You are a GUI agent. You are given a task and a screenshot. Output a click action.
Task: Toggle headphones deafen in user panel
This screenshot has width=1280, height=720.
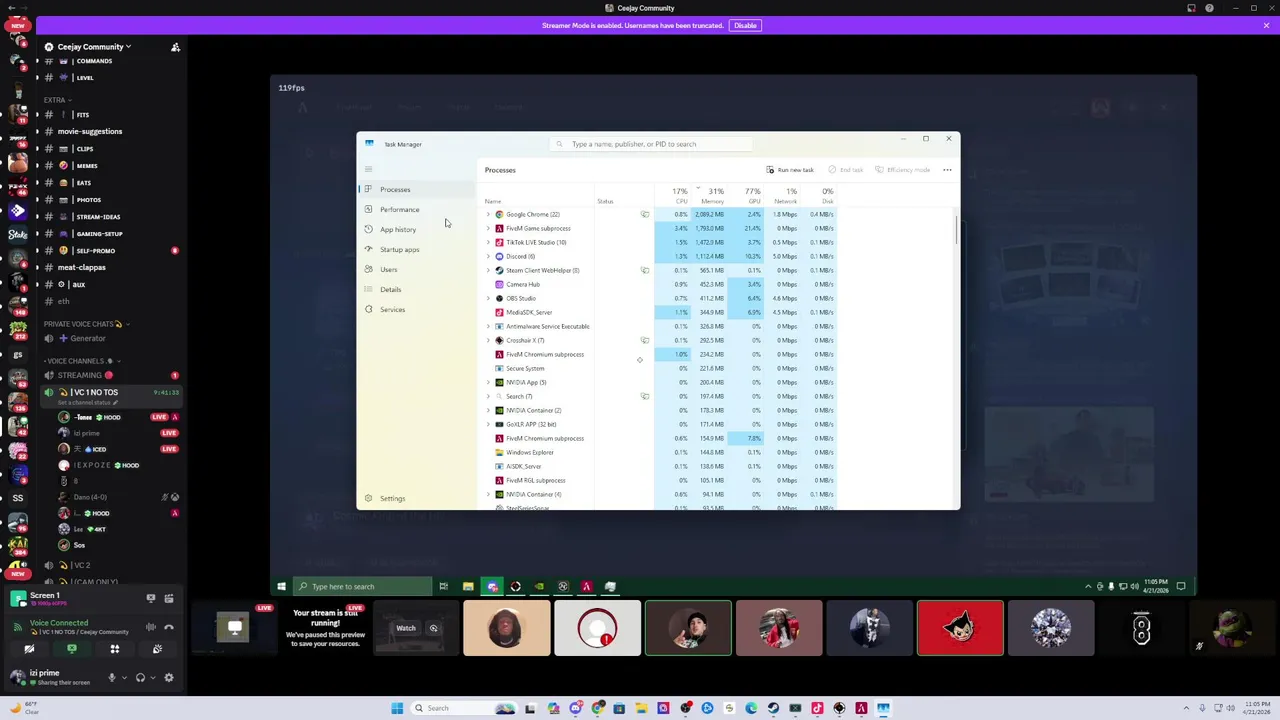click(140, 678)
